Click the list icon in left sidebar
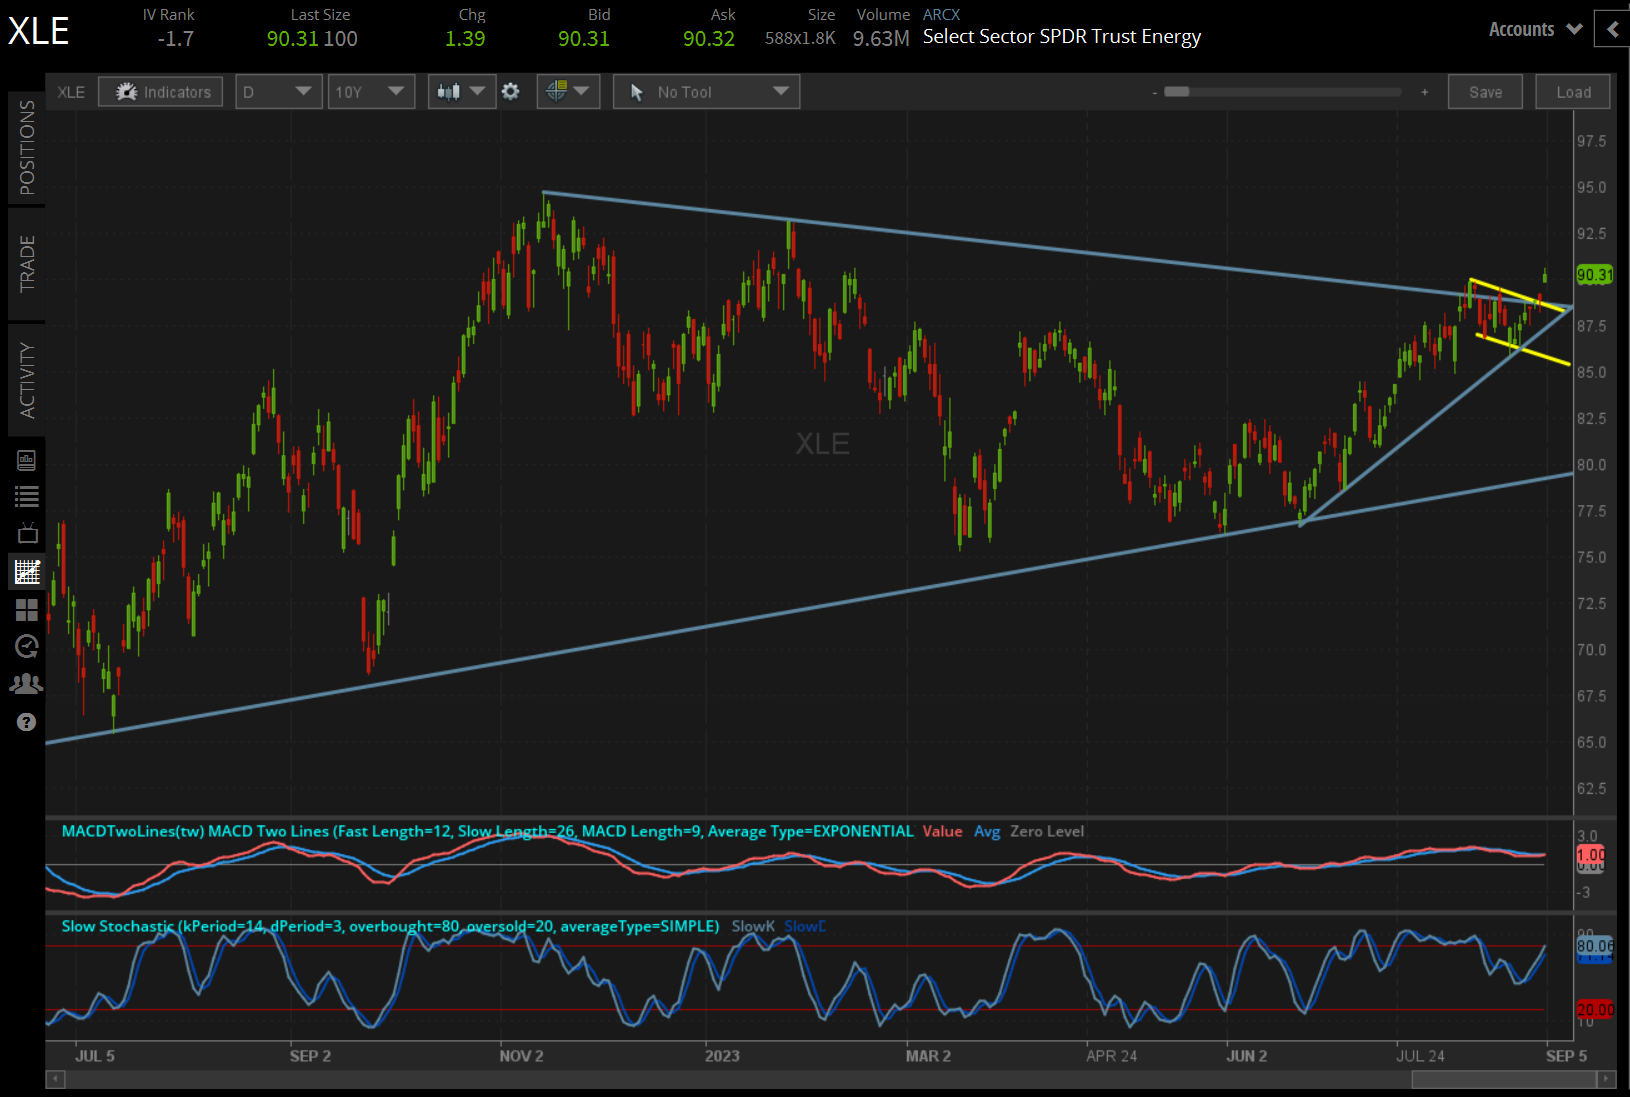The width and height of the screenshot is (1630, 1097). 27,497
